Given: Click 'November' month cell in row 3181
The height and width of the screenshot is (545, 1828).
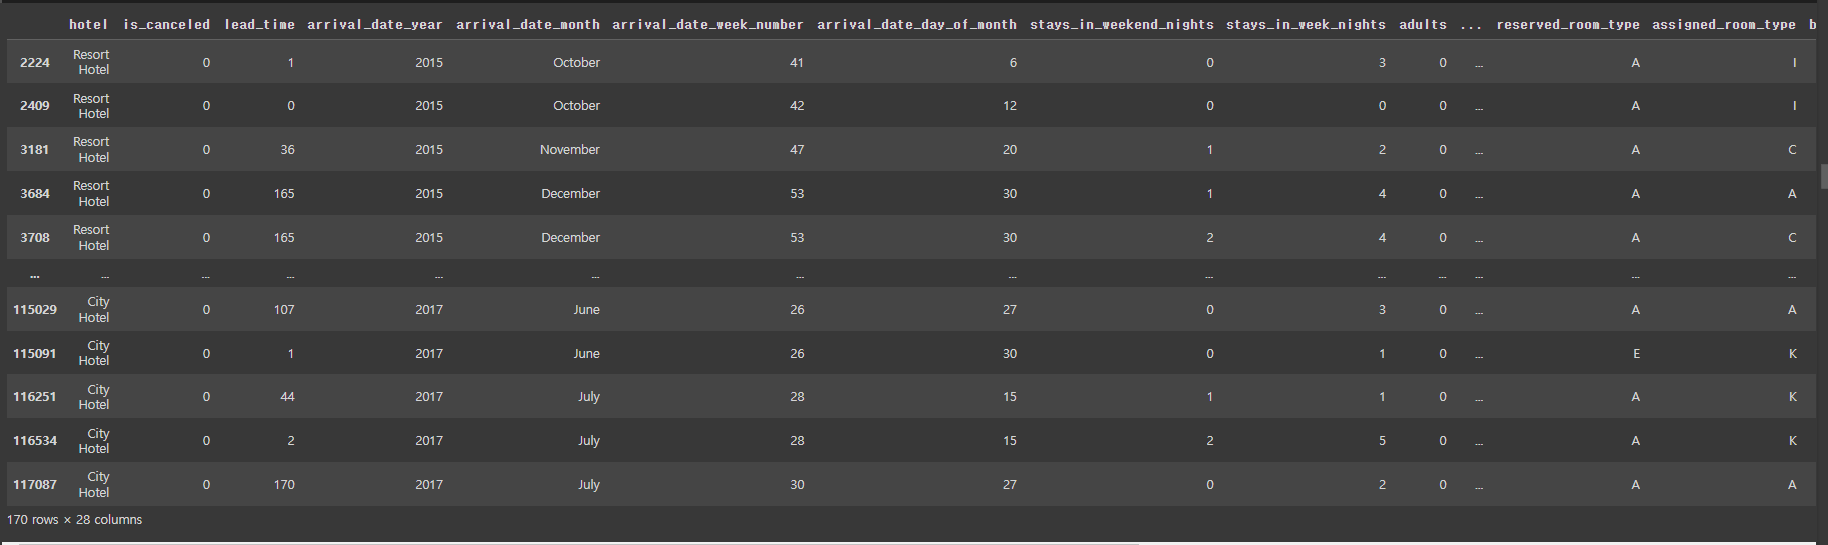Looking at the screenshot, I should tap(570, 149).
